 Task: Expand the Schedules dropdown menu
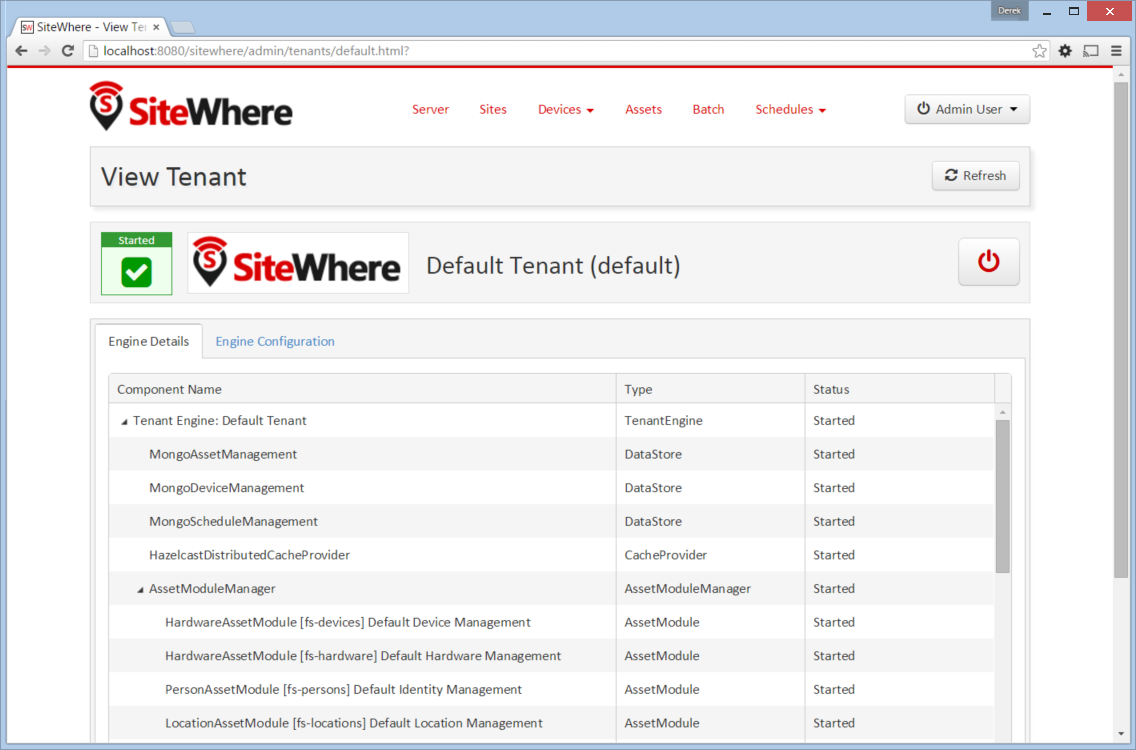click(x=790, y=109)
